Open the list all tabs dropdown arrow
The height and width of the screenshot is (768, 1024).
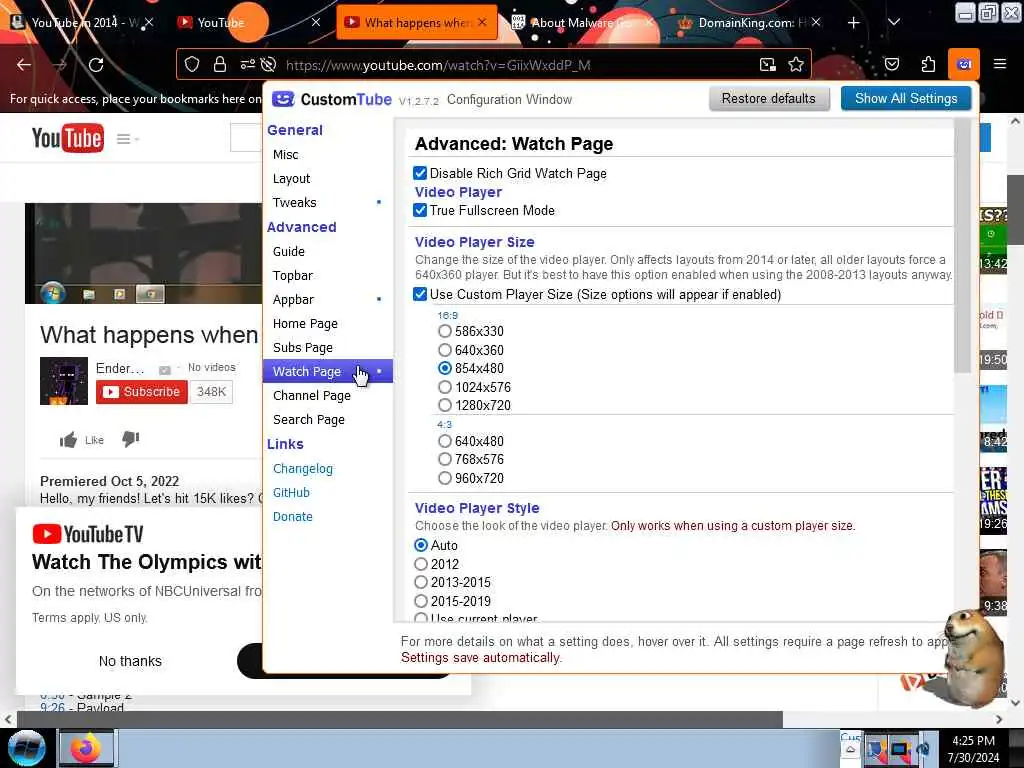894,22
